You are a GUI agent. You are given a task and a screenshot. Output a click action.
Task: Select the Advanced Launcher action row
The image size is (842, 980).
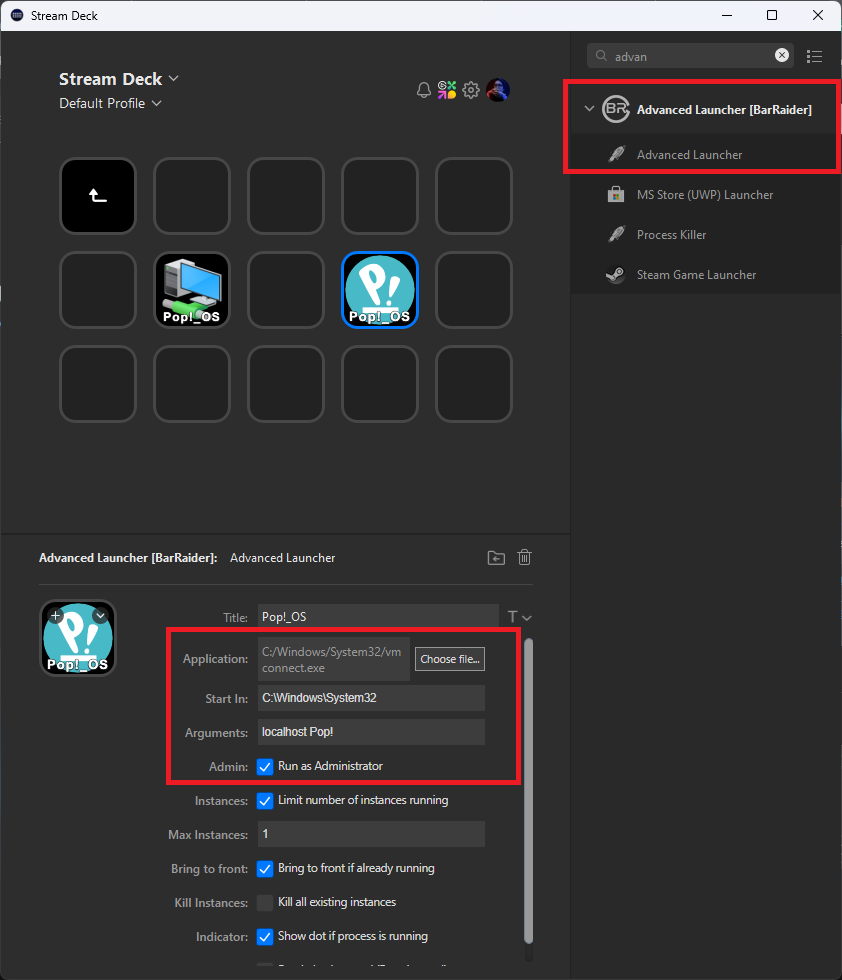(706, 154)
